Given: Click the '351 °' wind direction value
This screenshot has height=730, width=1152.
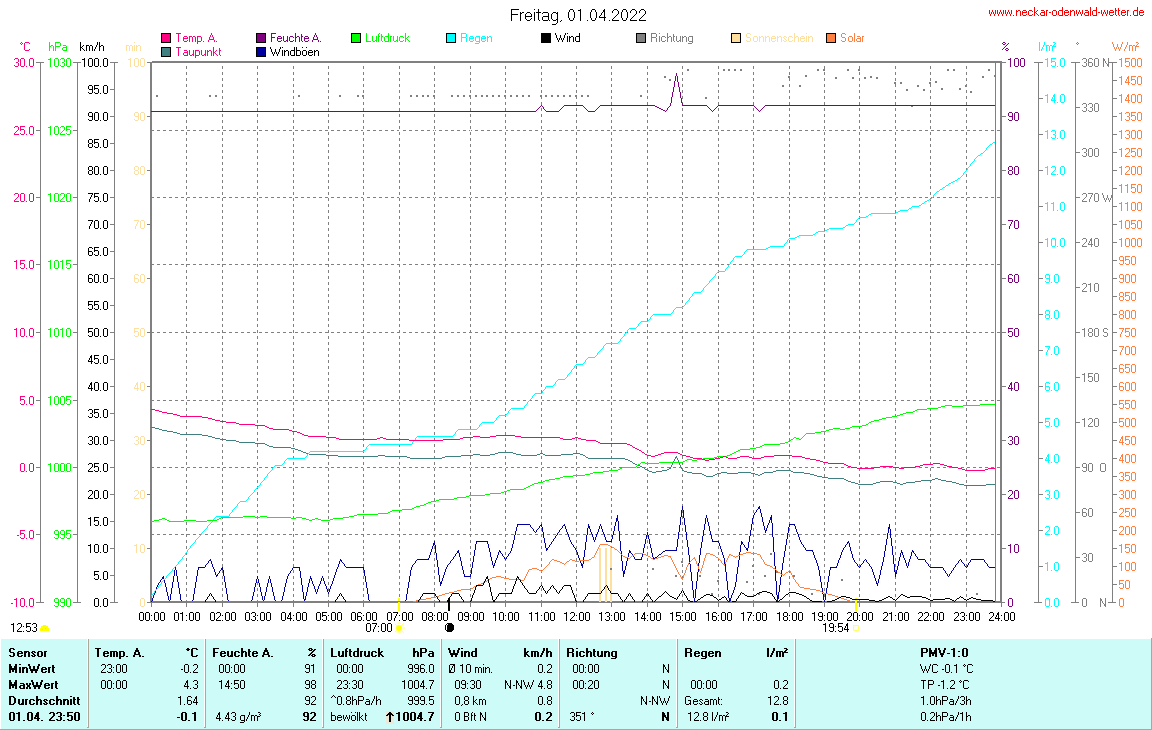Looking at the screenshot, I should (582, 718).
